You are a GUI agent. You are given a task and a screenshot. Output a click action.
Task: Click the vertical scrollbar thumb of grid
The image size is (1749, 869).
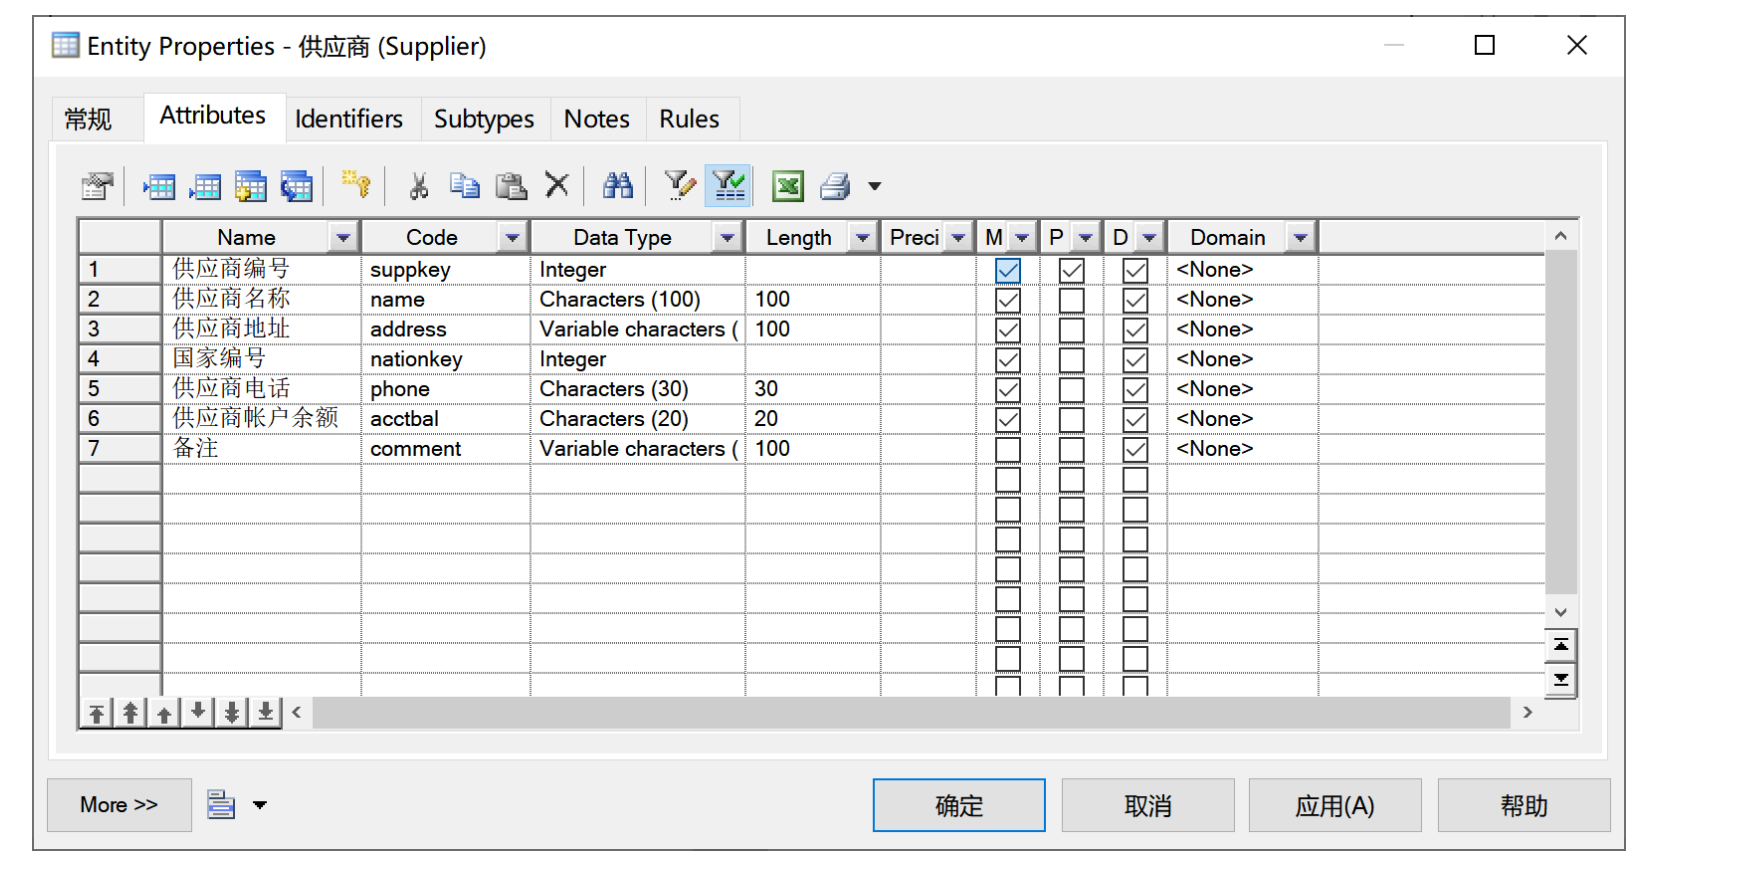click(x=1561, y=421)
